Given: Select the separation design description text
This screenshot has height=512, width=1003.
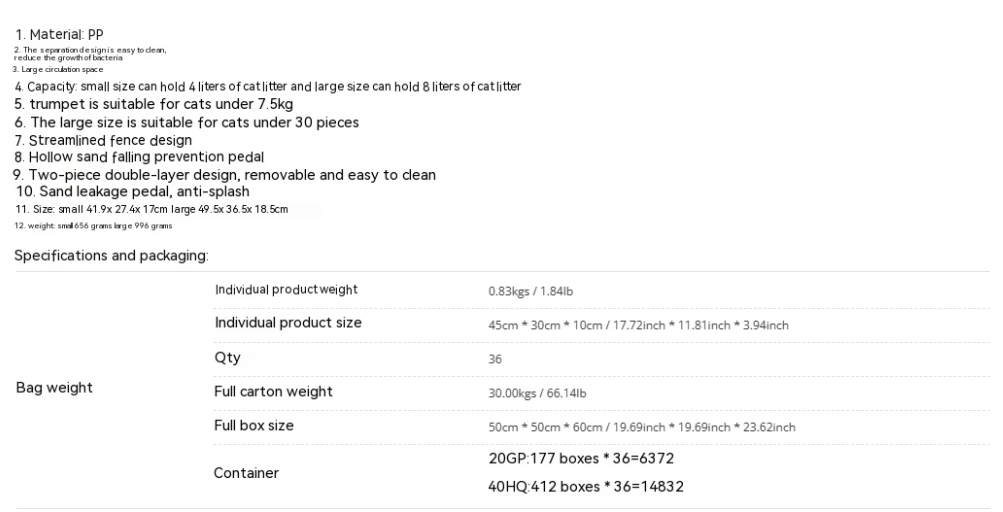Looking at the screenshot, I should coord(90,54).
